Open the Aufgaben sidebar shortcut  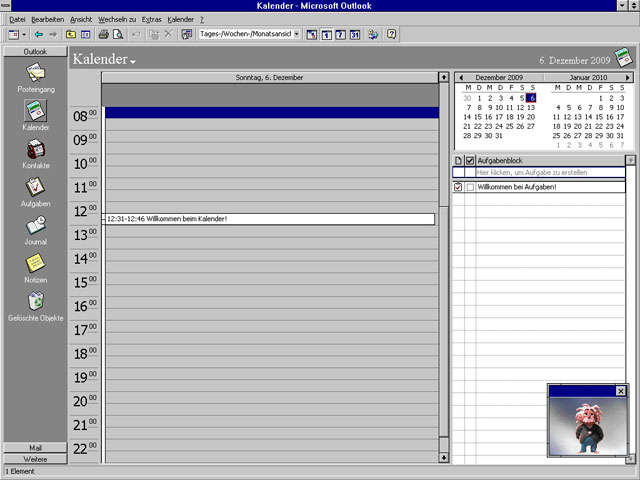coord(35,190)
